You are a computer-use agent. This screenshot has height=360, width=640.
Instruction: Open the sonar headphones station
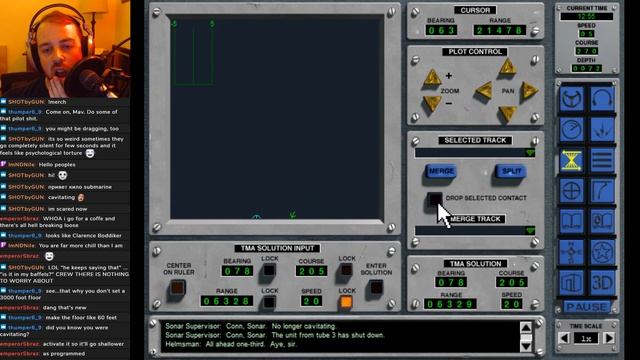602,99
